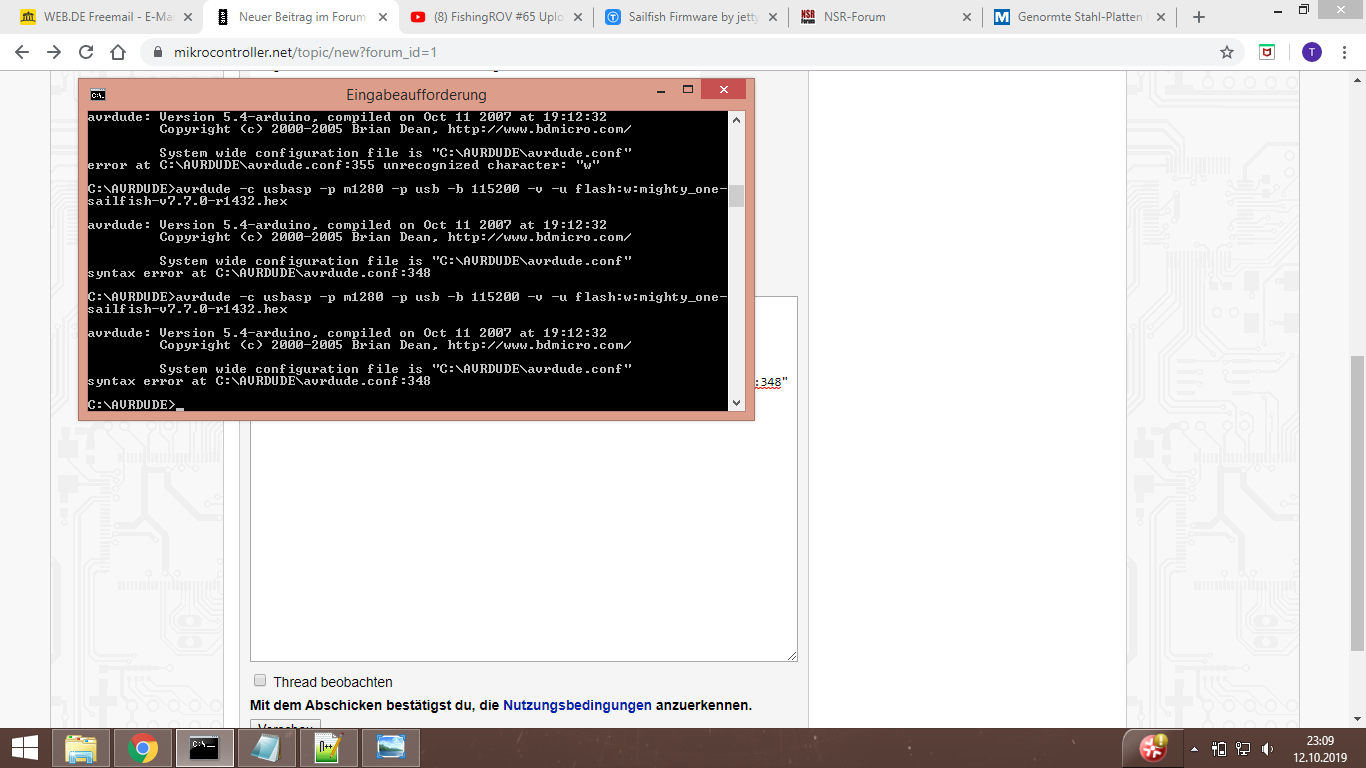1366x768 pixels.
Task: Enable the "Thread beobachten" checkbox
Action: coord(259,679)
